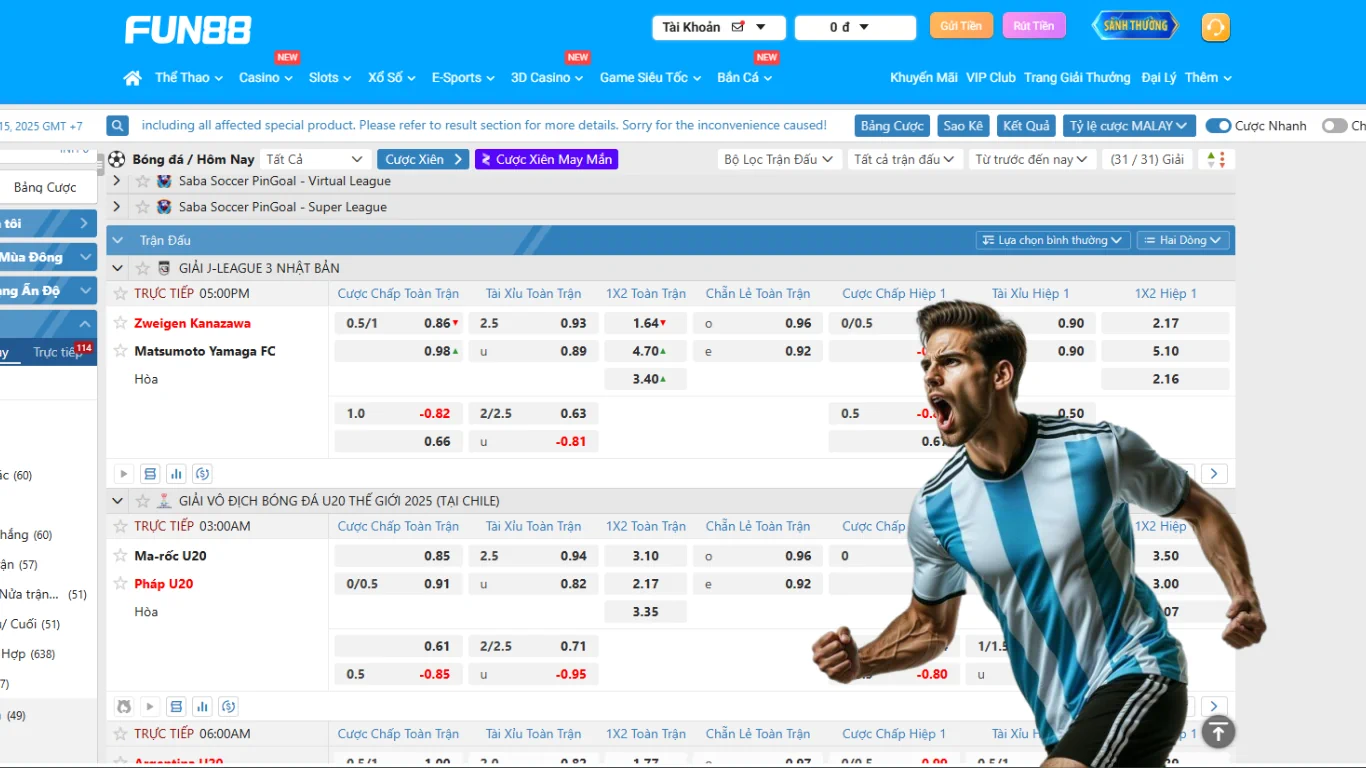This screenshot has height=768, width=1366.
Task: Open live chat support headset icon
Action: click(x=1215, y=27)
